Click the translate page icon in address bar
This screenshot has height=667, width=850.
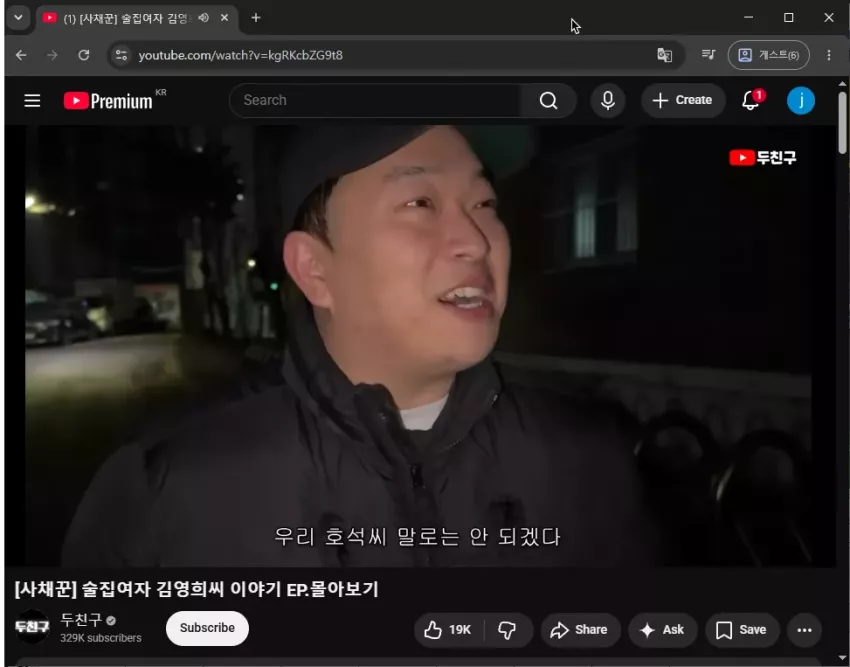(665, 55)
